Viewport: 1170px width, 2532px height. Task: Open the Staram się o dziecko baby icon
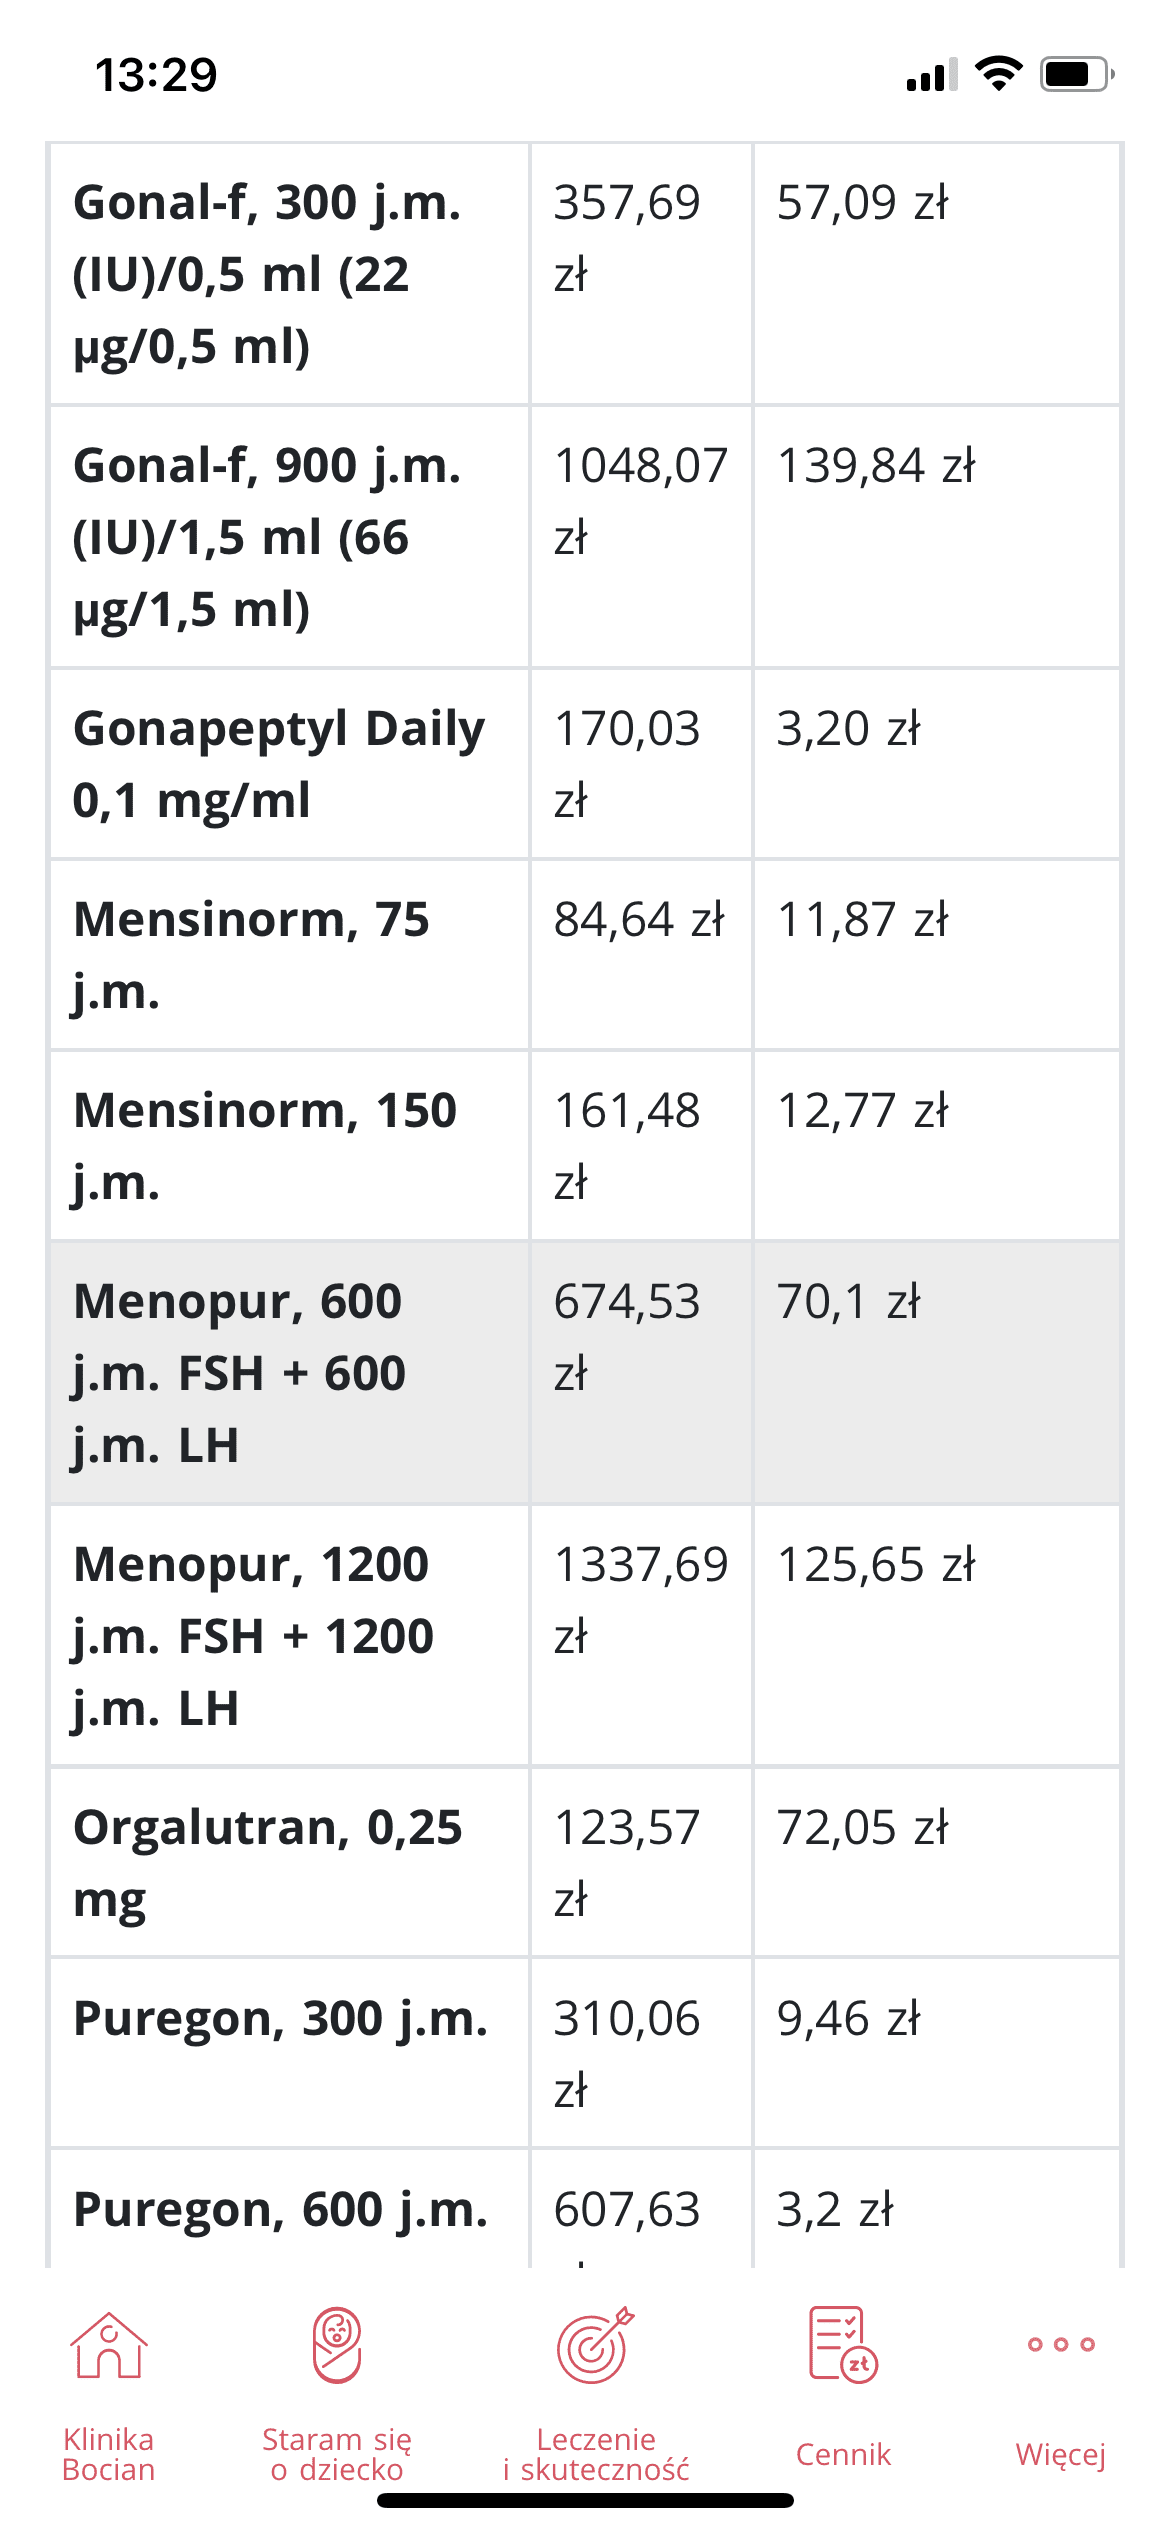tap(337, 2345)
